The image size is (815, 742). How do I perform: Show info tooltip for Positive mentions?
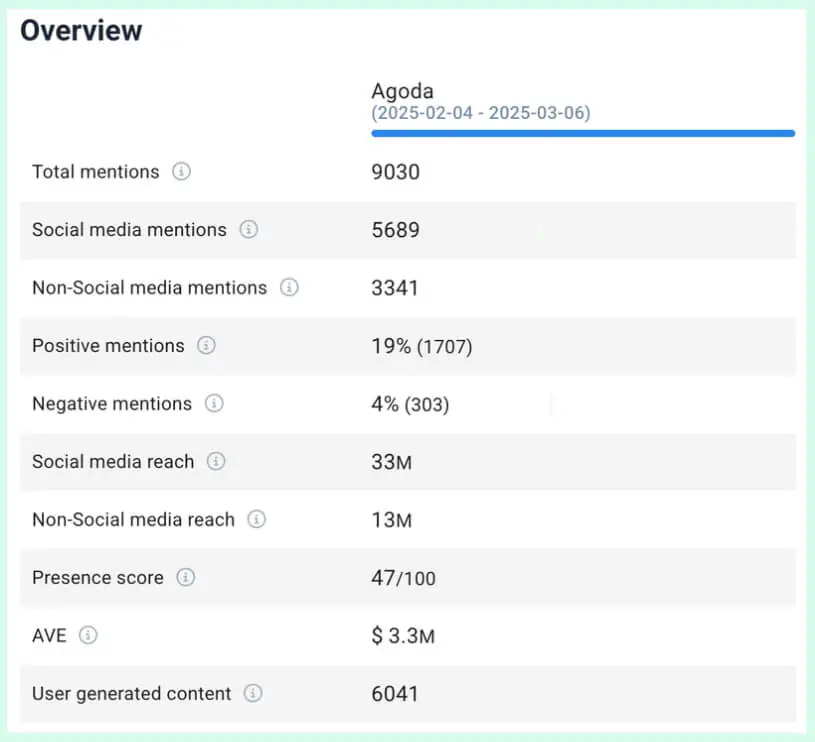(206, 345)
